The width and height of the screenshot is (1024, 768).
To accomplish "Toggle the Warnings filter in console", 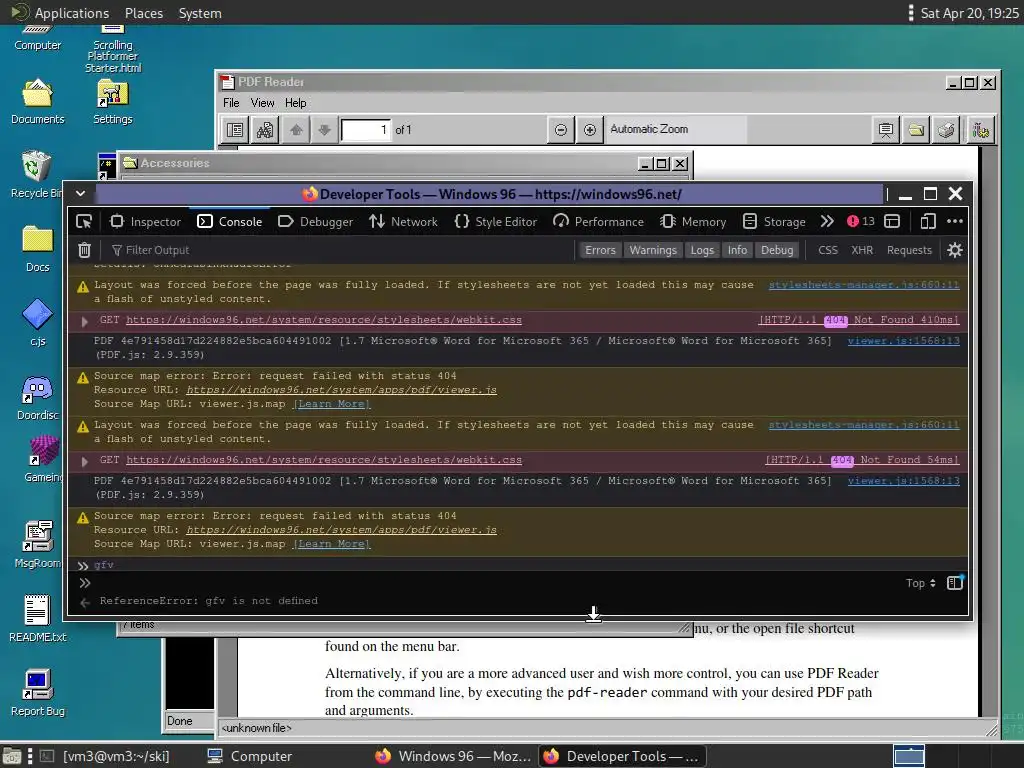I will [652, 250].
